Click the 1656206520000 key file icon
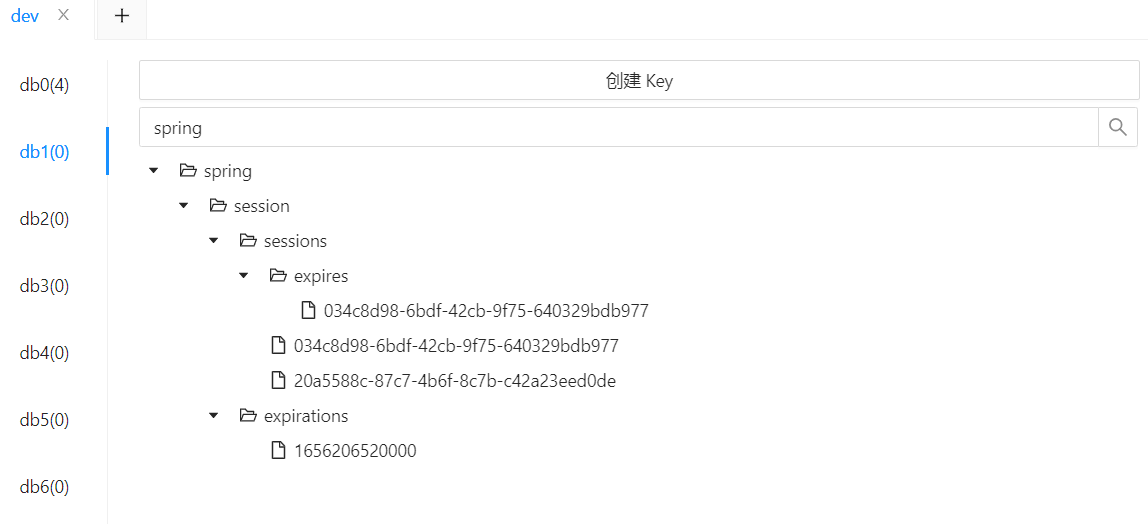Screen dimensions: 1148x524 (279, 451)
